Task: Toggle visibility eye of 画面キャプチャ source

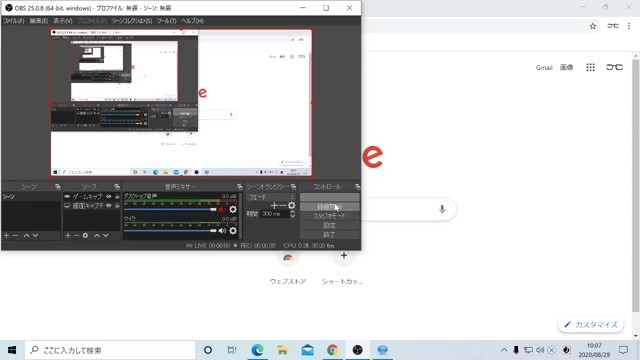Action: pos(109,206)
